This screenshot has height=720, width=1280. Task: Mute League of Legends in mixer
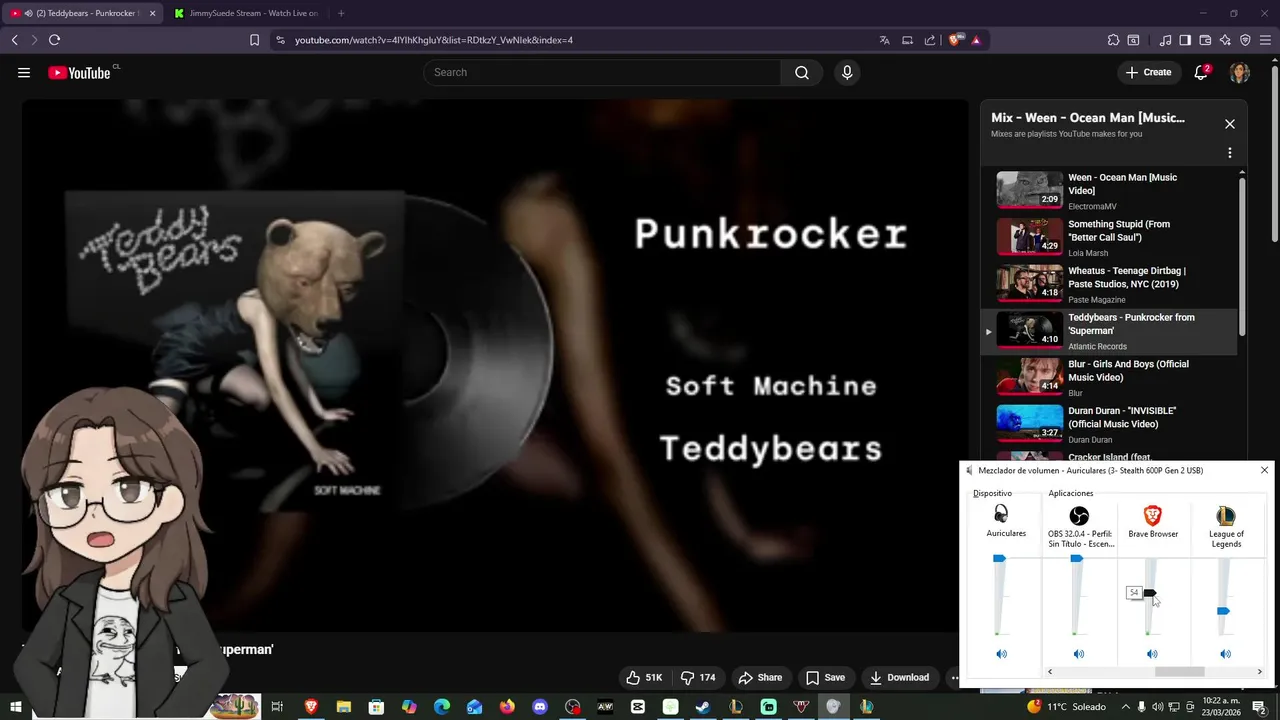point(1225,654)
